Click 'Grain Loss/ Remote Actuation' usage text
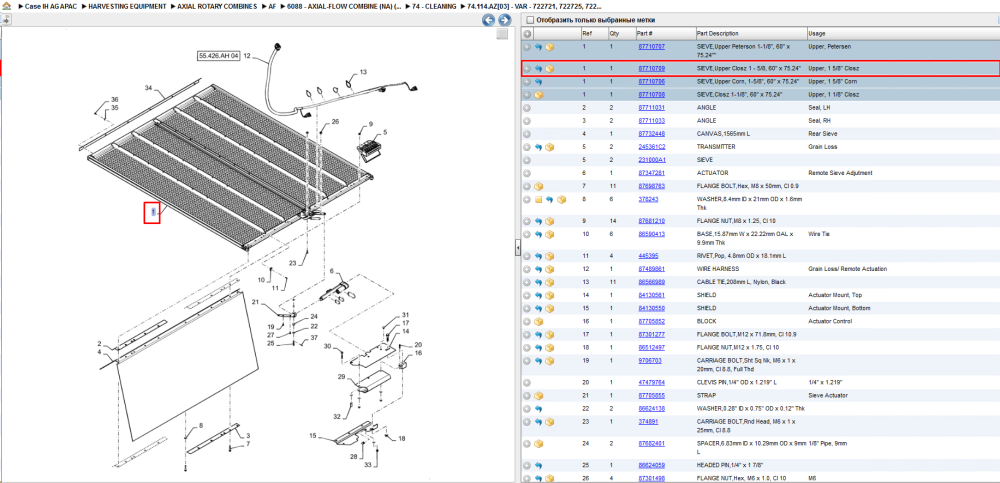Screen dimensions: 1000x483 (x=847, y=269)
